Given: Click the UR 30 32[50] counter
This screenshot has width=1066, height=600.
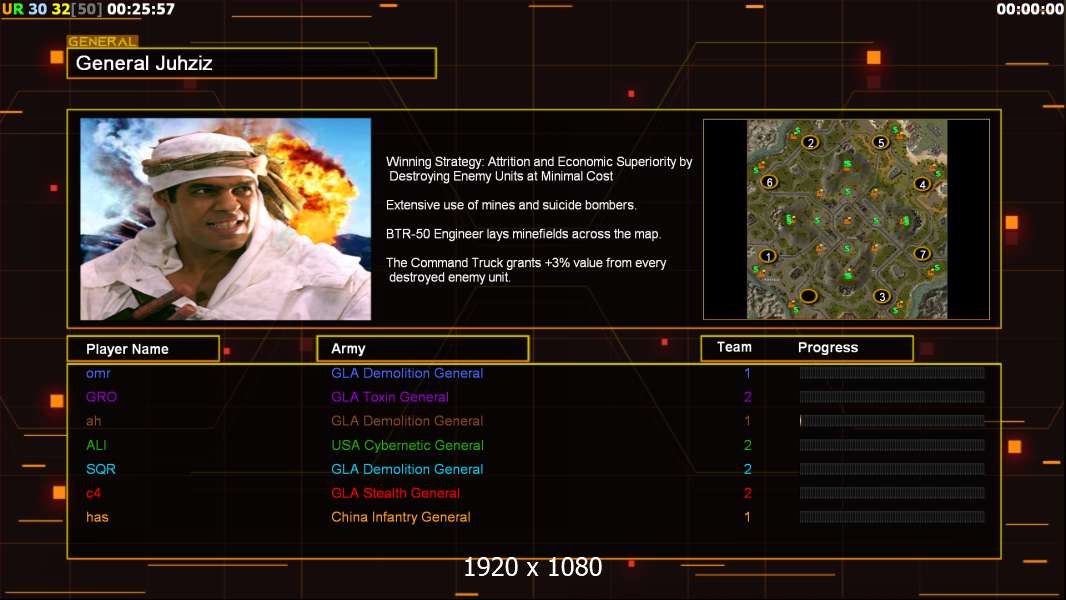Looking at the screenshot, I should pos(52,9).
